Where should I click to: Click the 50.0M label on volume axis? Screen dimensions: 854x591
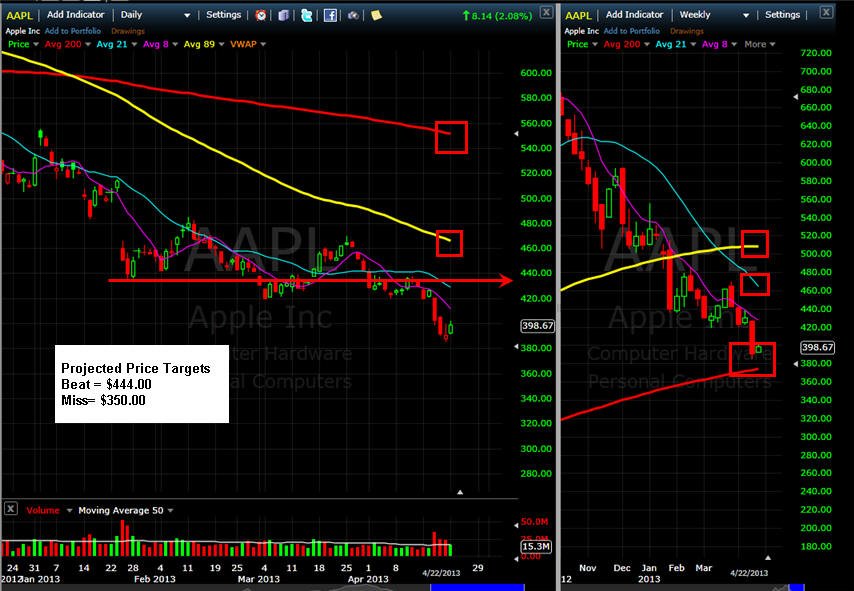coord(534,522)
